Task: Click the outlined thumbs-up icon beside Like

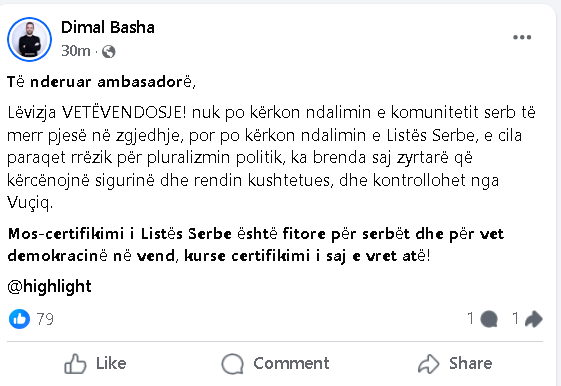Action: 75,364
